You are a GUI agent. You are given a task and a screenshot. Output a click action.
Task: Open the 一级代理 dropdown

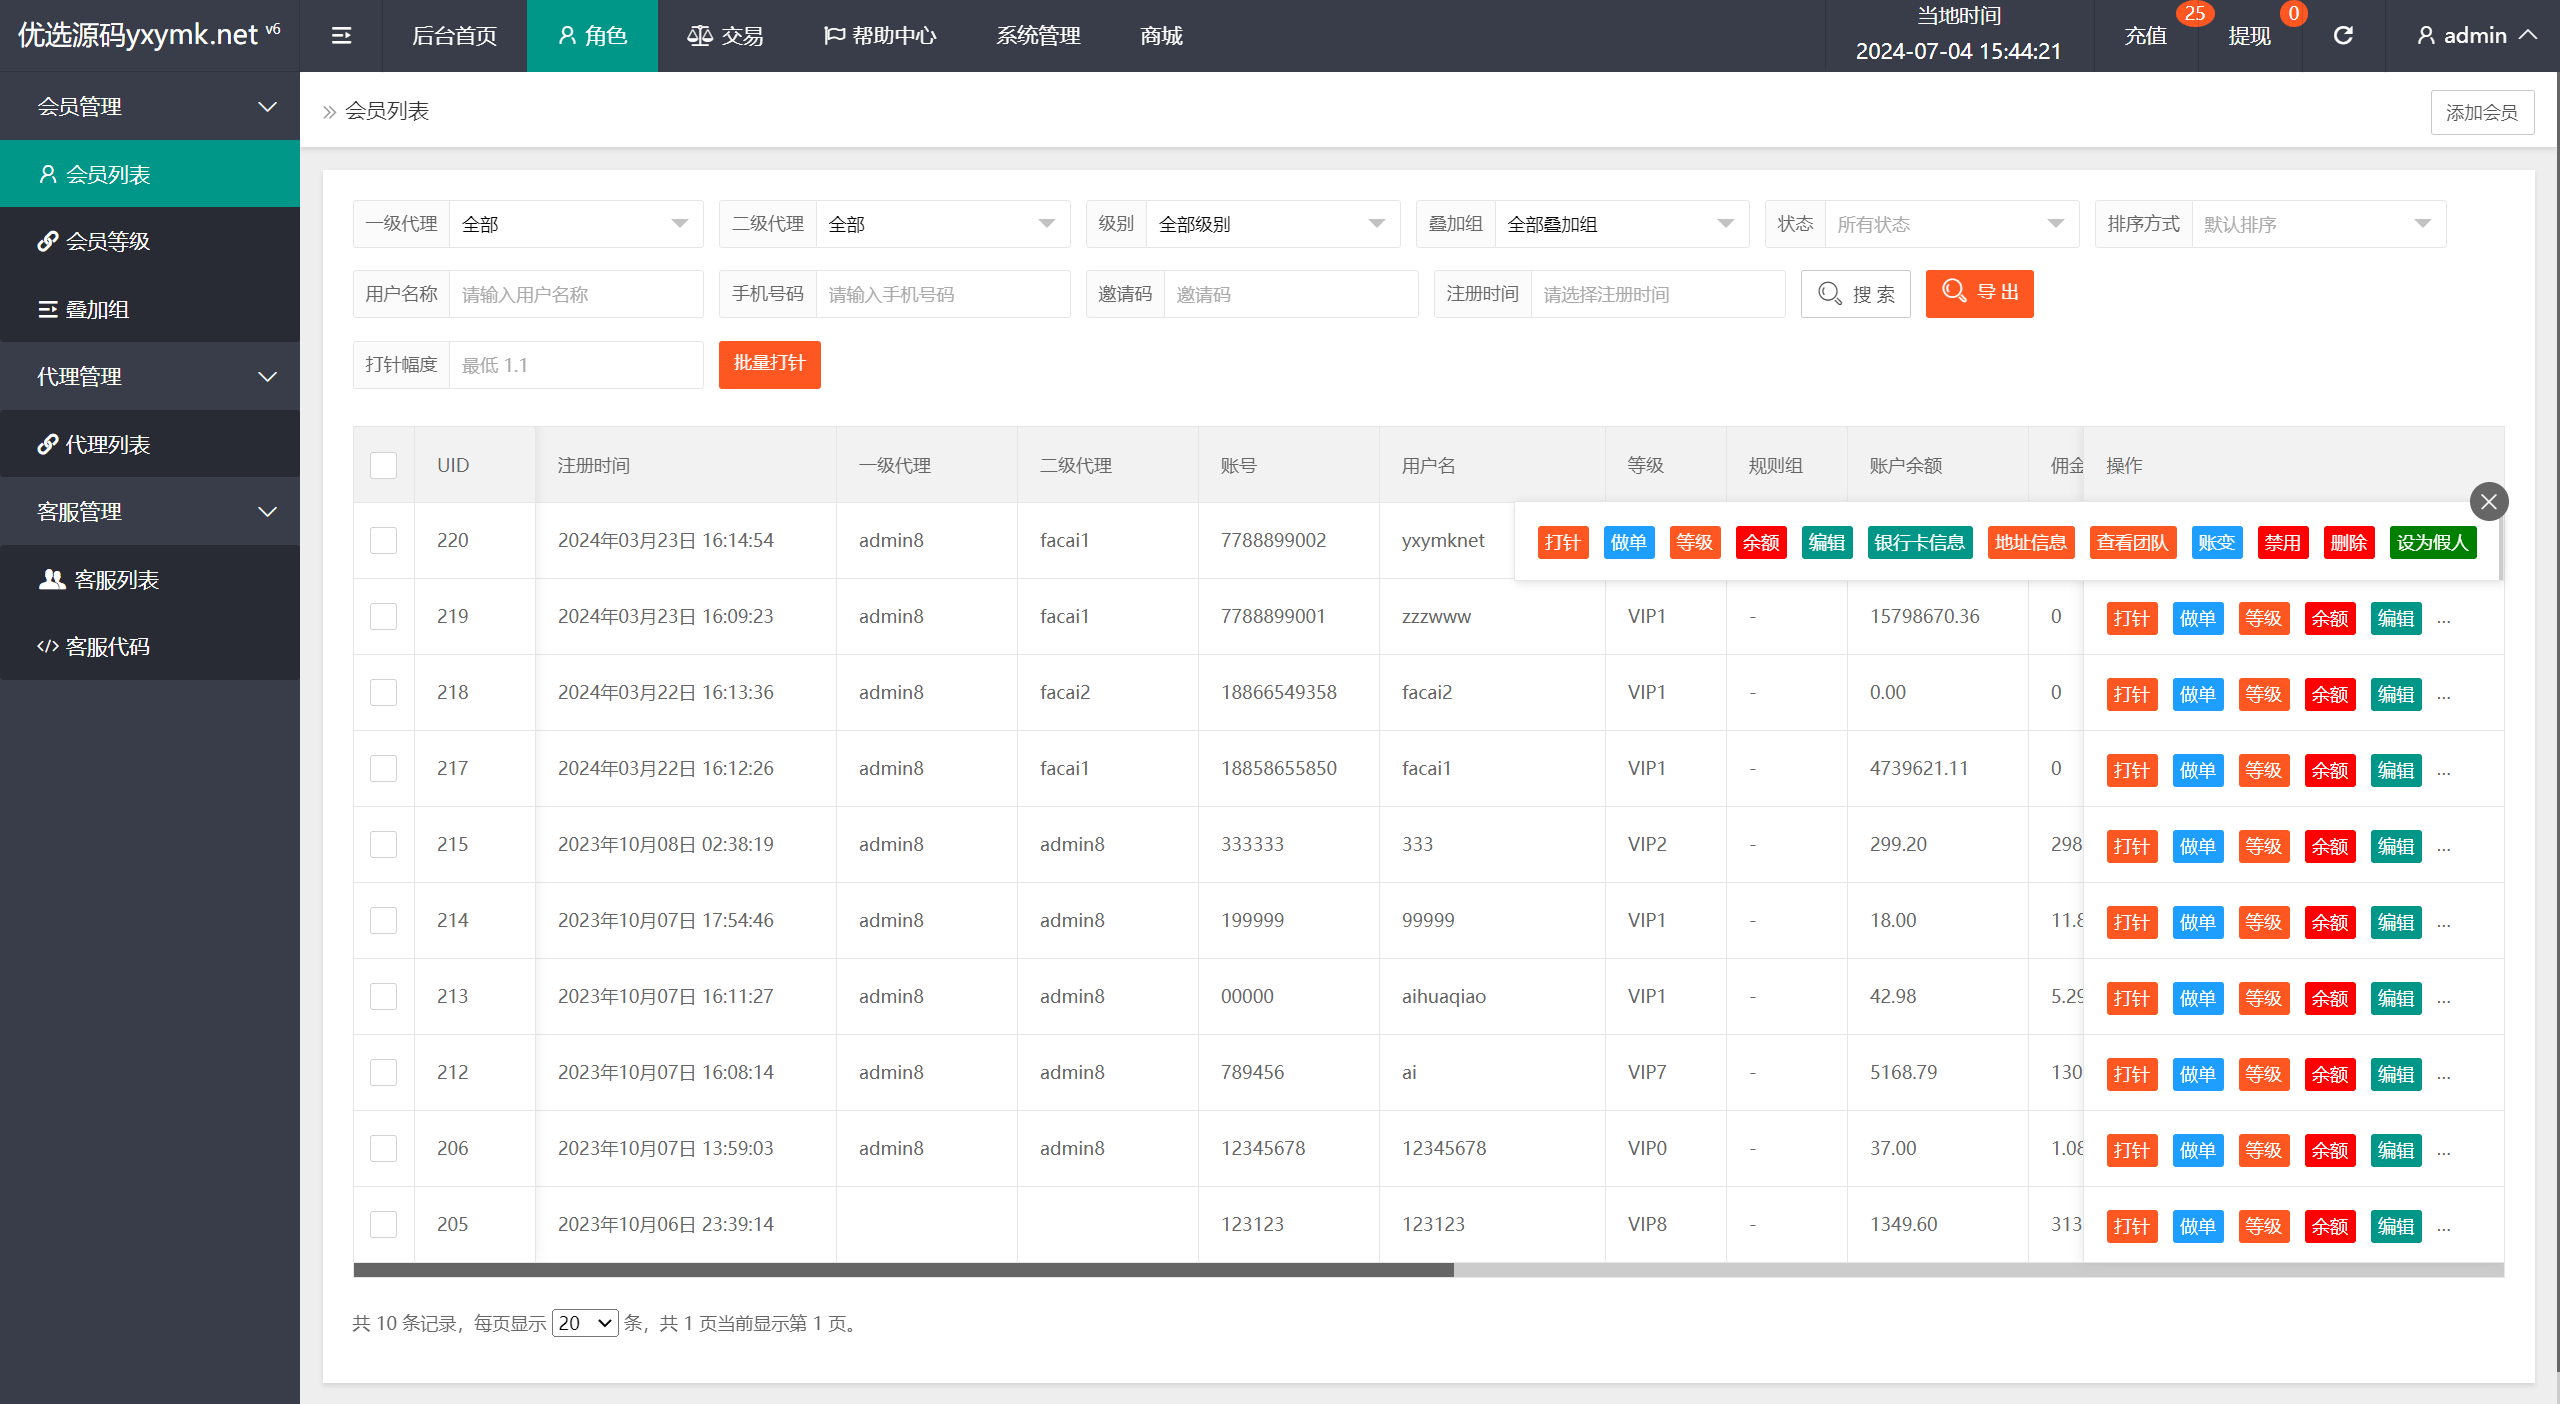pyautogui.click(x=575, y=224)
